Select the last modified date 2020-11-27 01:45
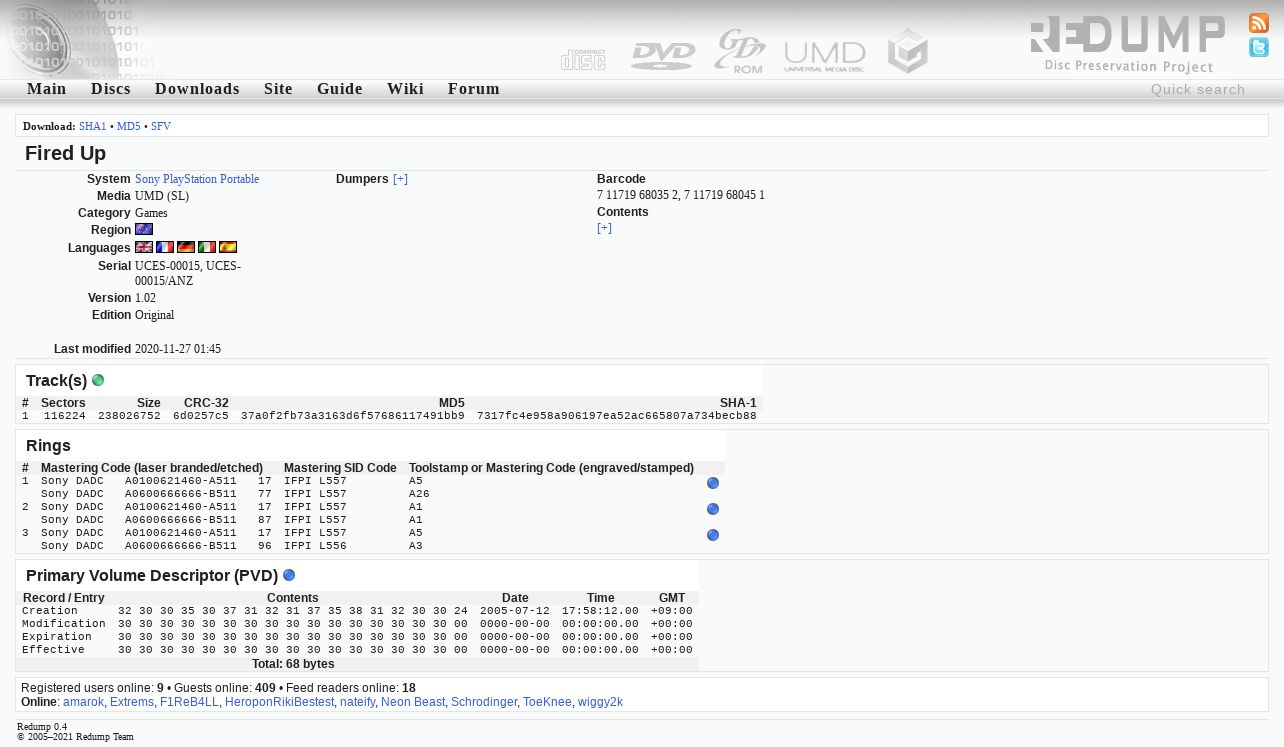 [x=178, y=349]
